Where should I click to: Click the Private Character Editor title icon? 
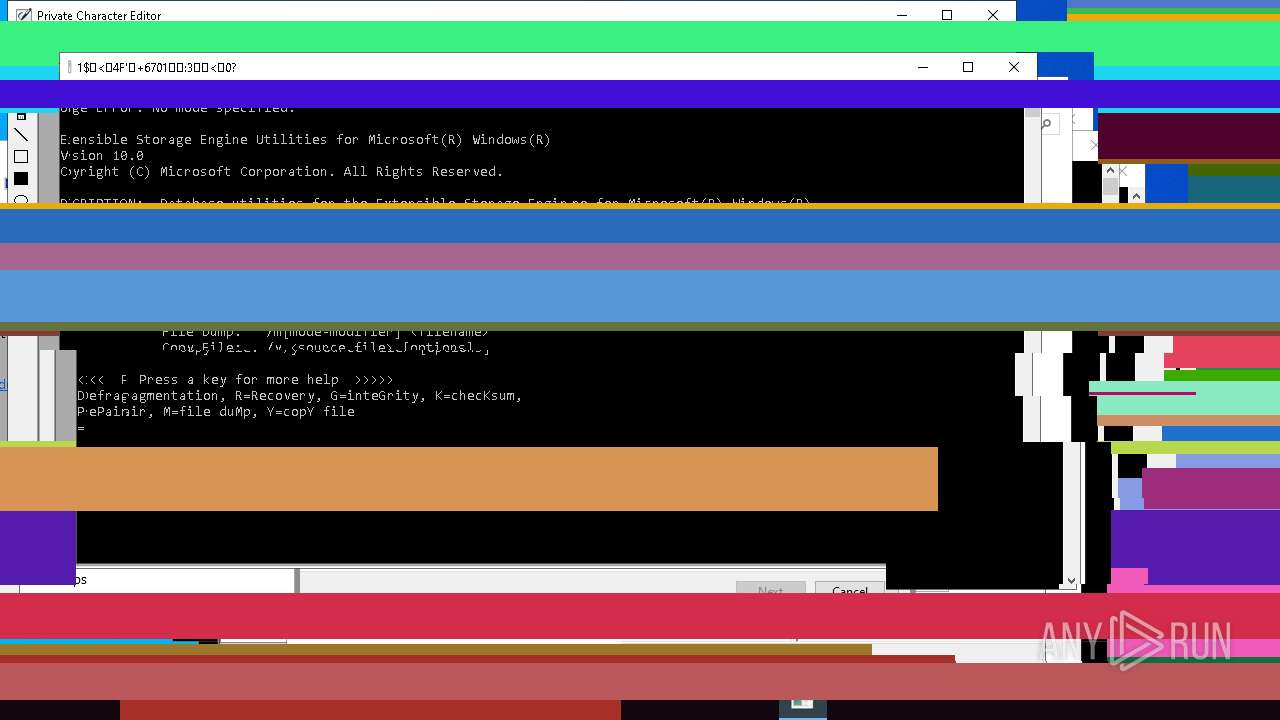(24, 15)
